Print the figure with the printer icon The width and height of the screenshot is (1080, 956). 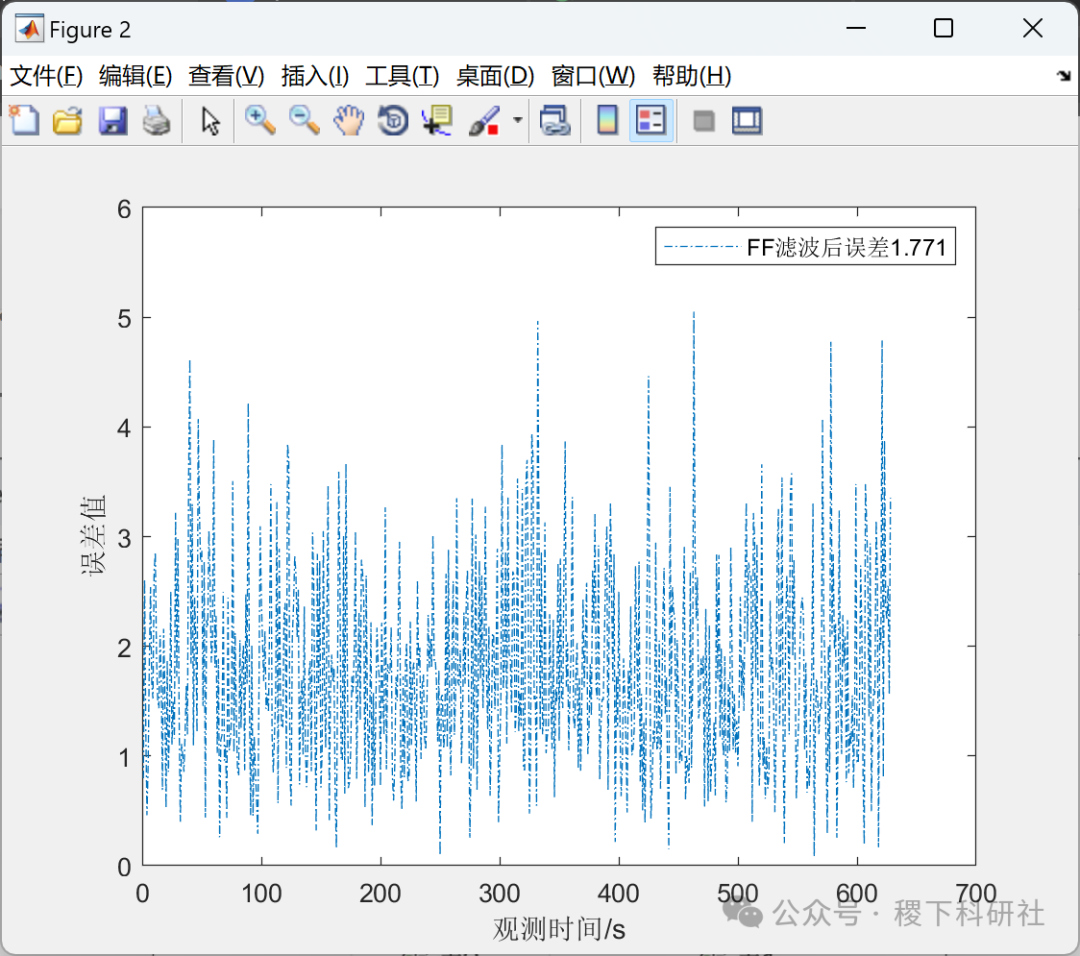point(156,121)
